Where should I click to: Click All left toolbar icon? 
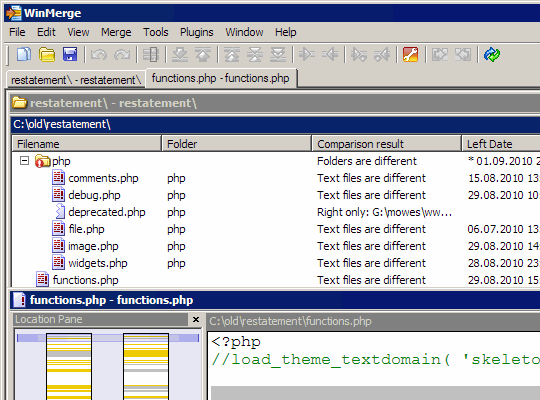point(463,54)
